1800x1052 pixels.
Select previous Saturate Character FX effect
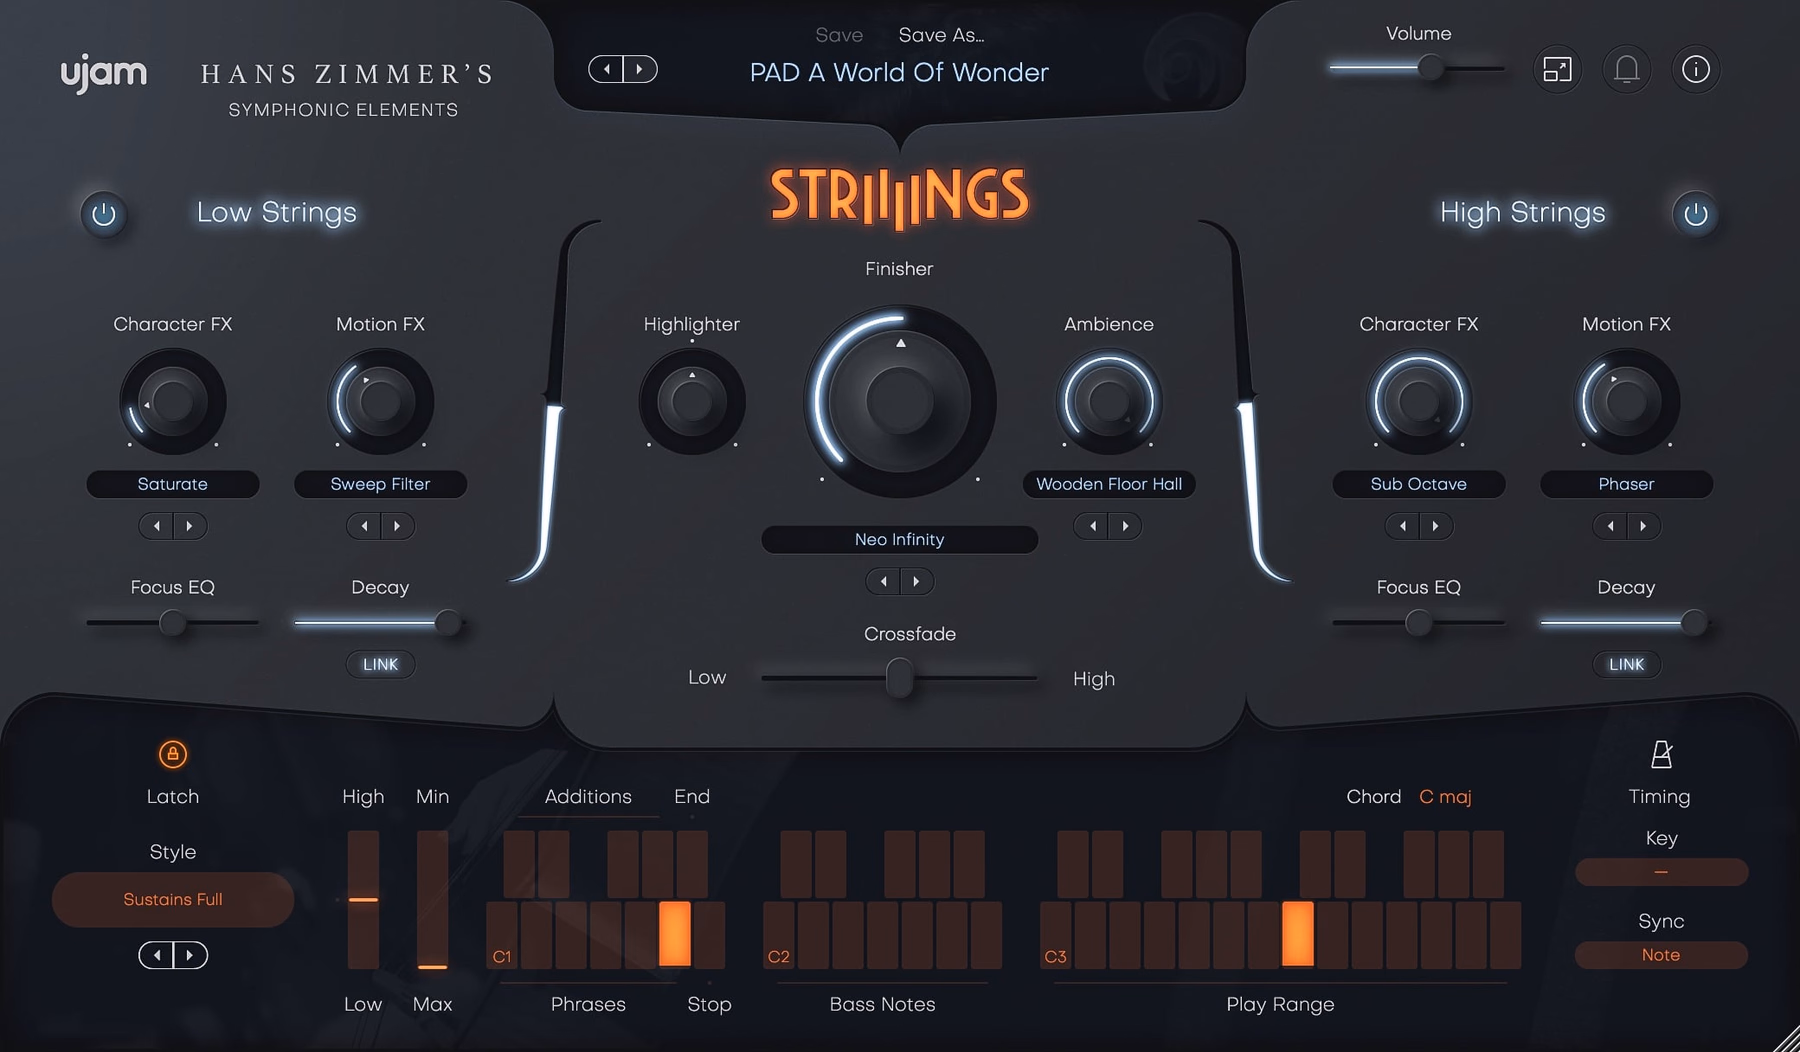point(156,526)
